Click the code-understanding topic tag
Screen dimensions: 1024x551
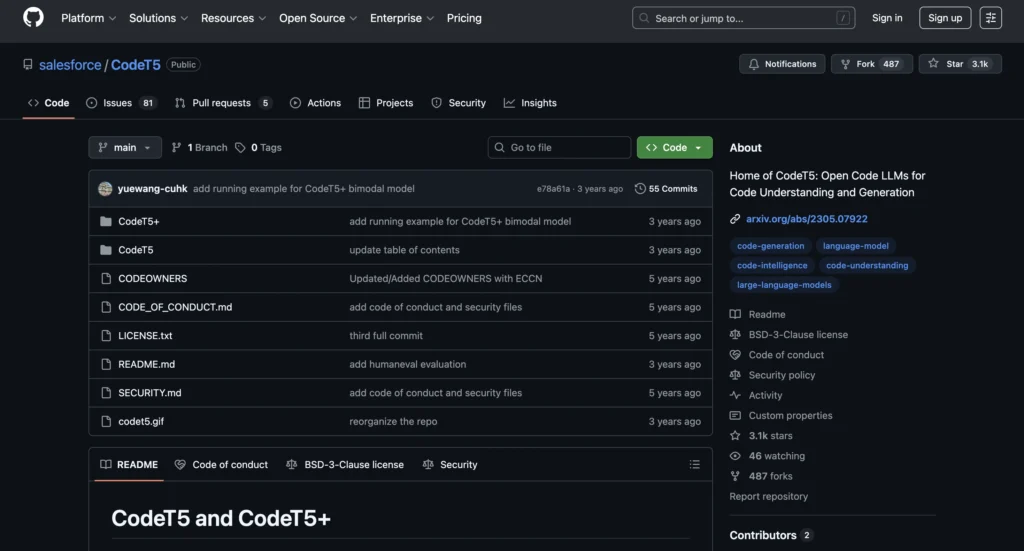(x=867, y=266)
